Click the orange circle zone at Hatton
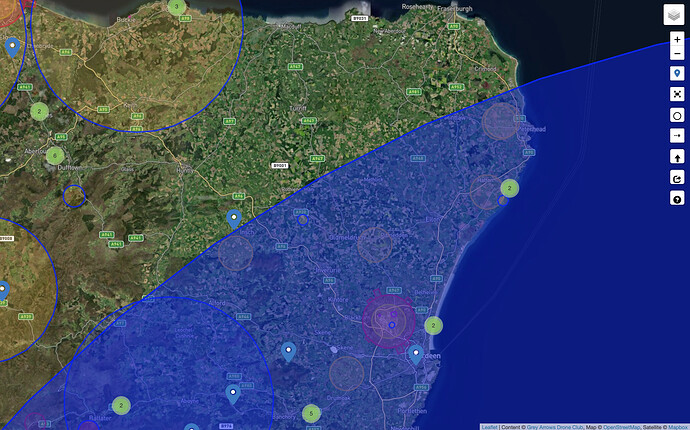Image resolution: width=690 pixels, height=430 pixels. pos(487,192)
